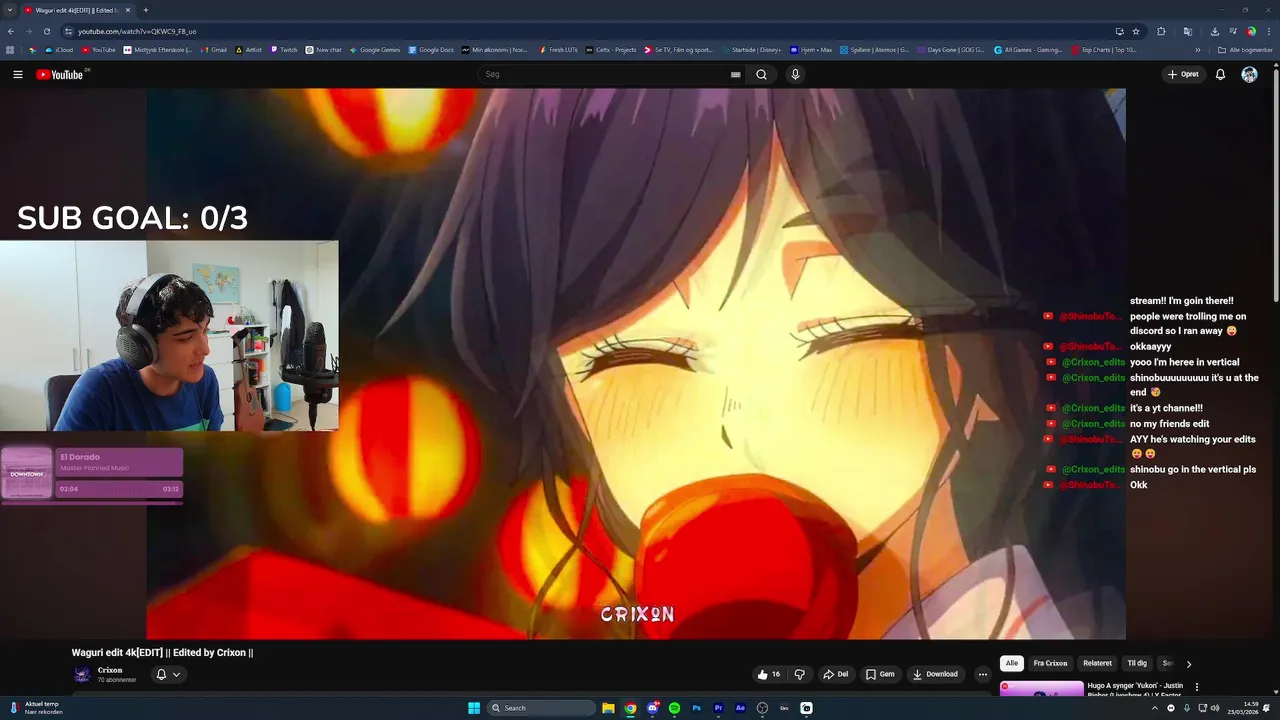This screenshot has height=720, width=1280.
Task: Click the Gem save button
Action: [x=880, y=674]
